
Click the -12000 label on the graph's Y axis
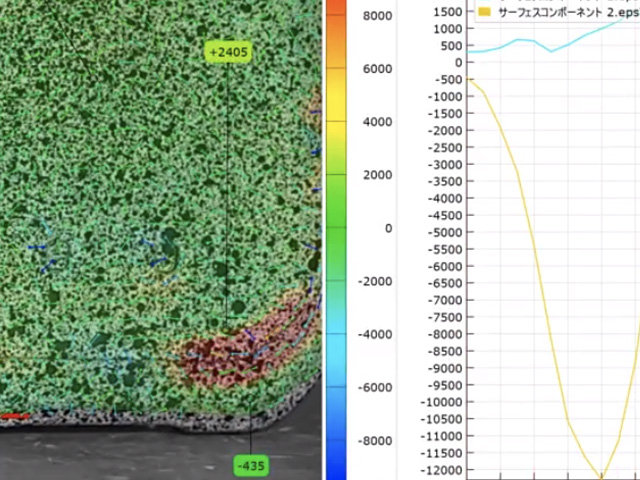pyautogui.click(x=441, y=470)
